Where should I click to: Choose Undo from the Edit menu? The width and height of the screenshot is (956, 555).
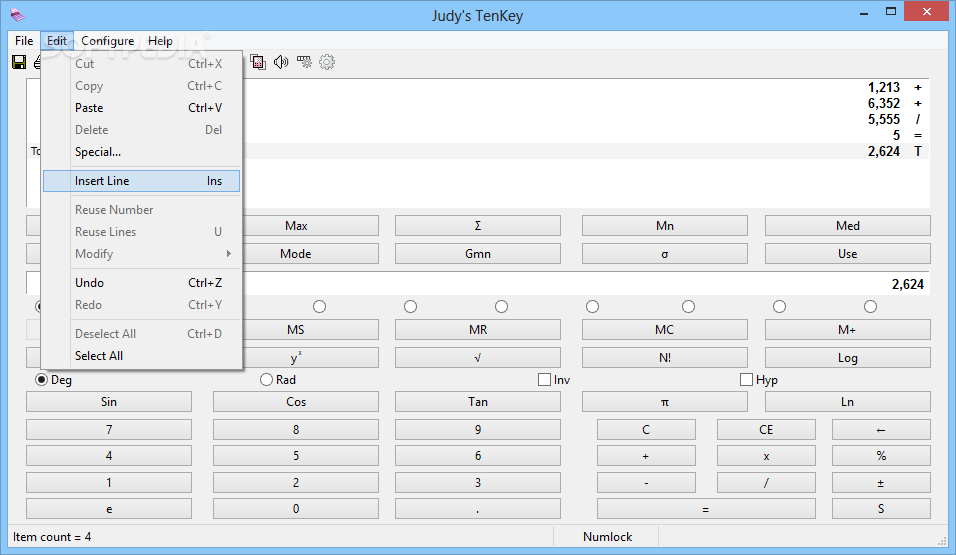pos(141,283)
